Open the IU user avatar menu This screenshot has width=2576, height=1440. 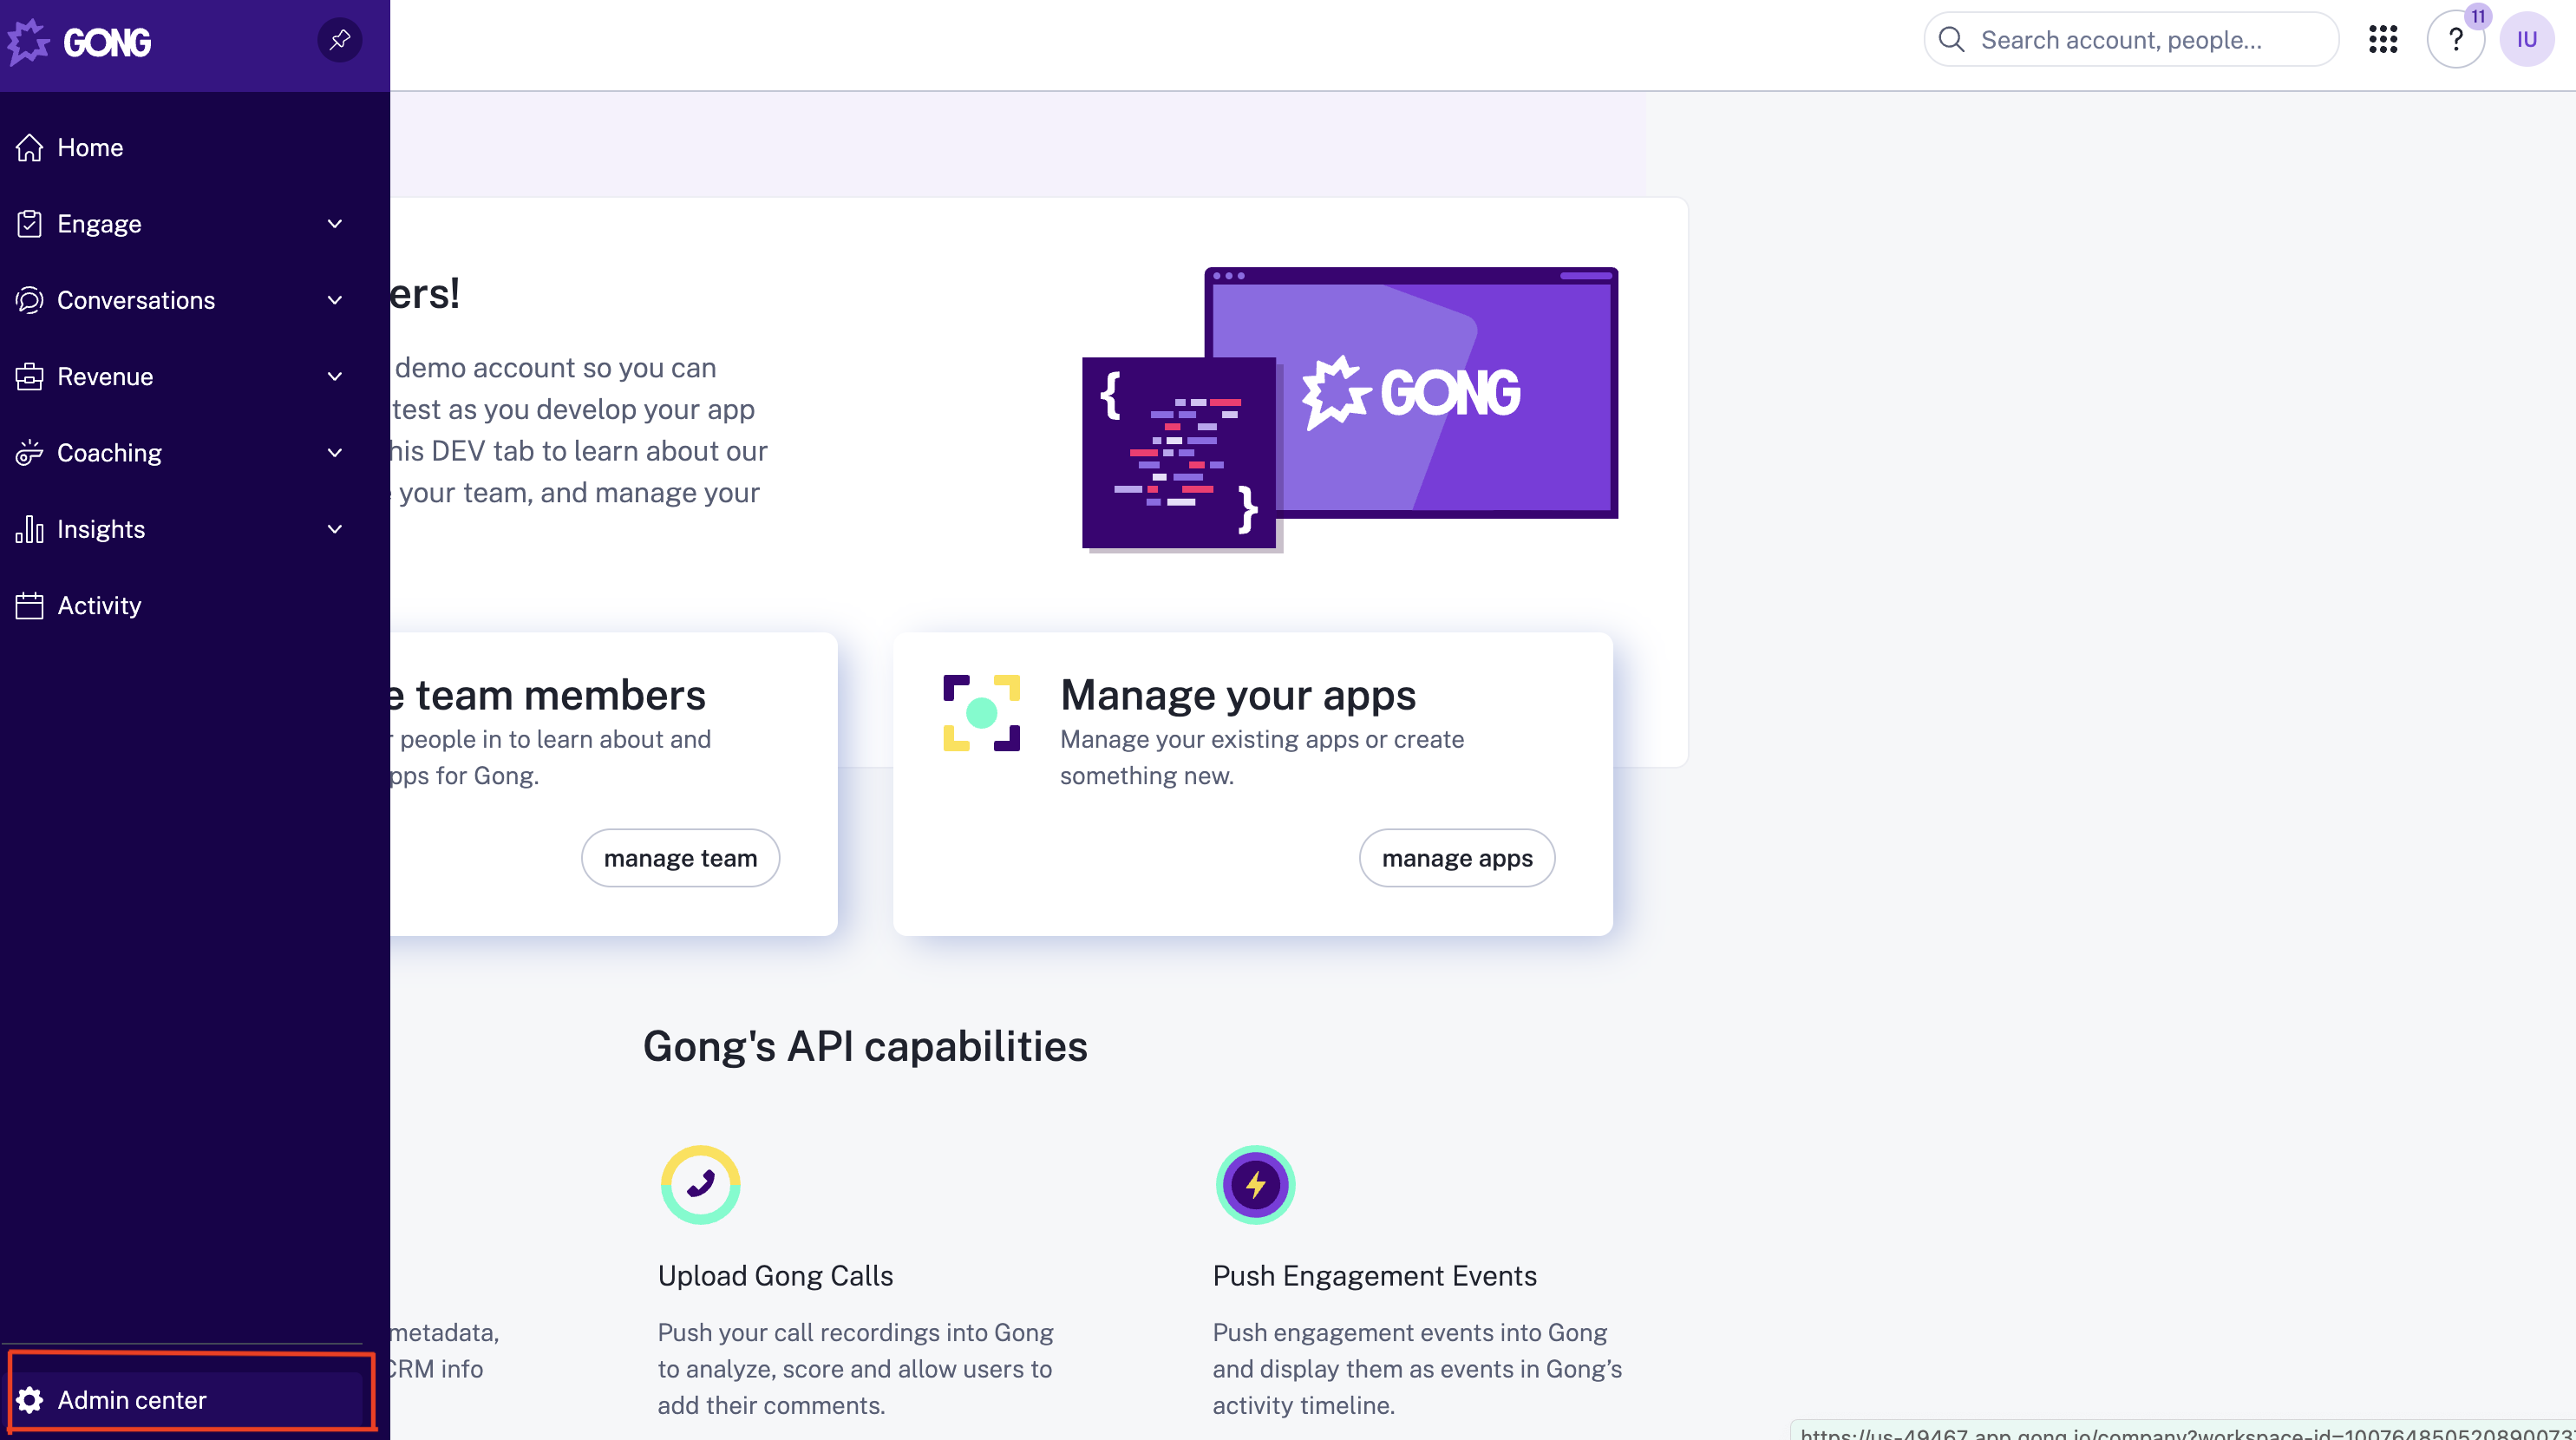click(2527, 40)
